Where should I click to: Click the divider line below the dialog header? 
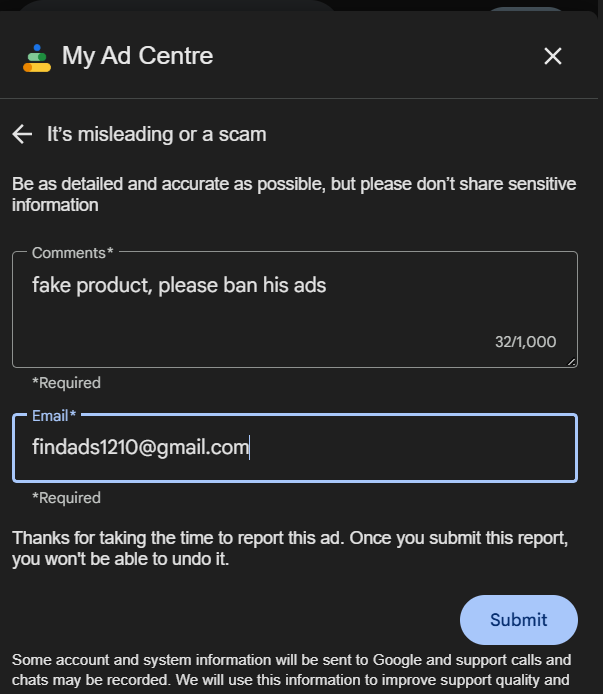click(x=301, y=99)
